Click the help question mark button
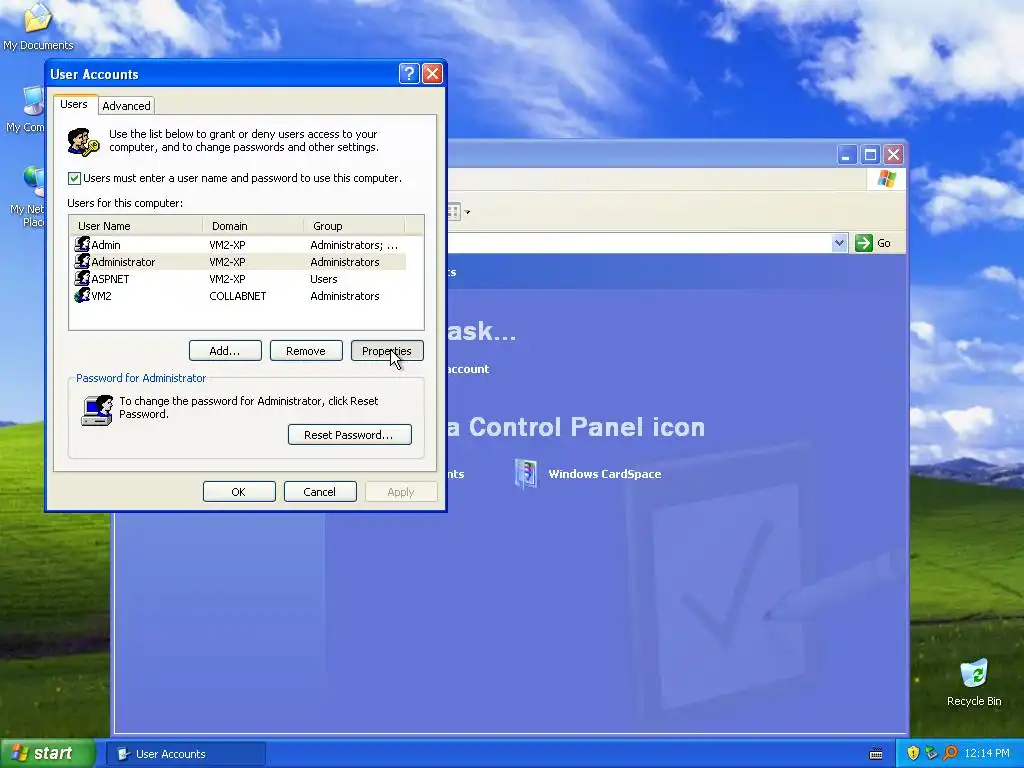The height and width of the screenshot is (768, 1024). [x=409, y=73]
